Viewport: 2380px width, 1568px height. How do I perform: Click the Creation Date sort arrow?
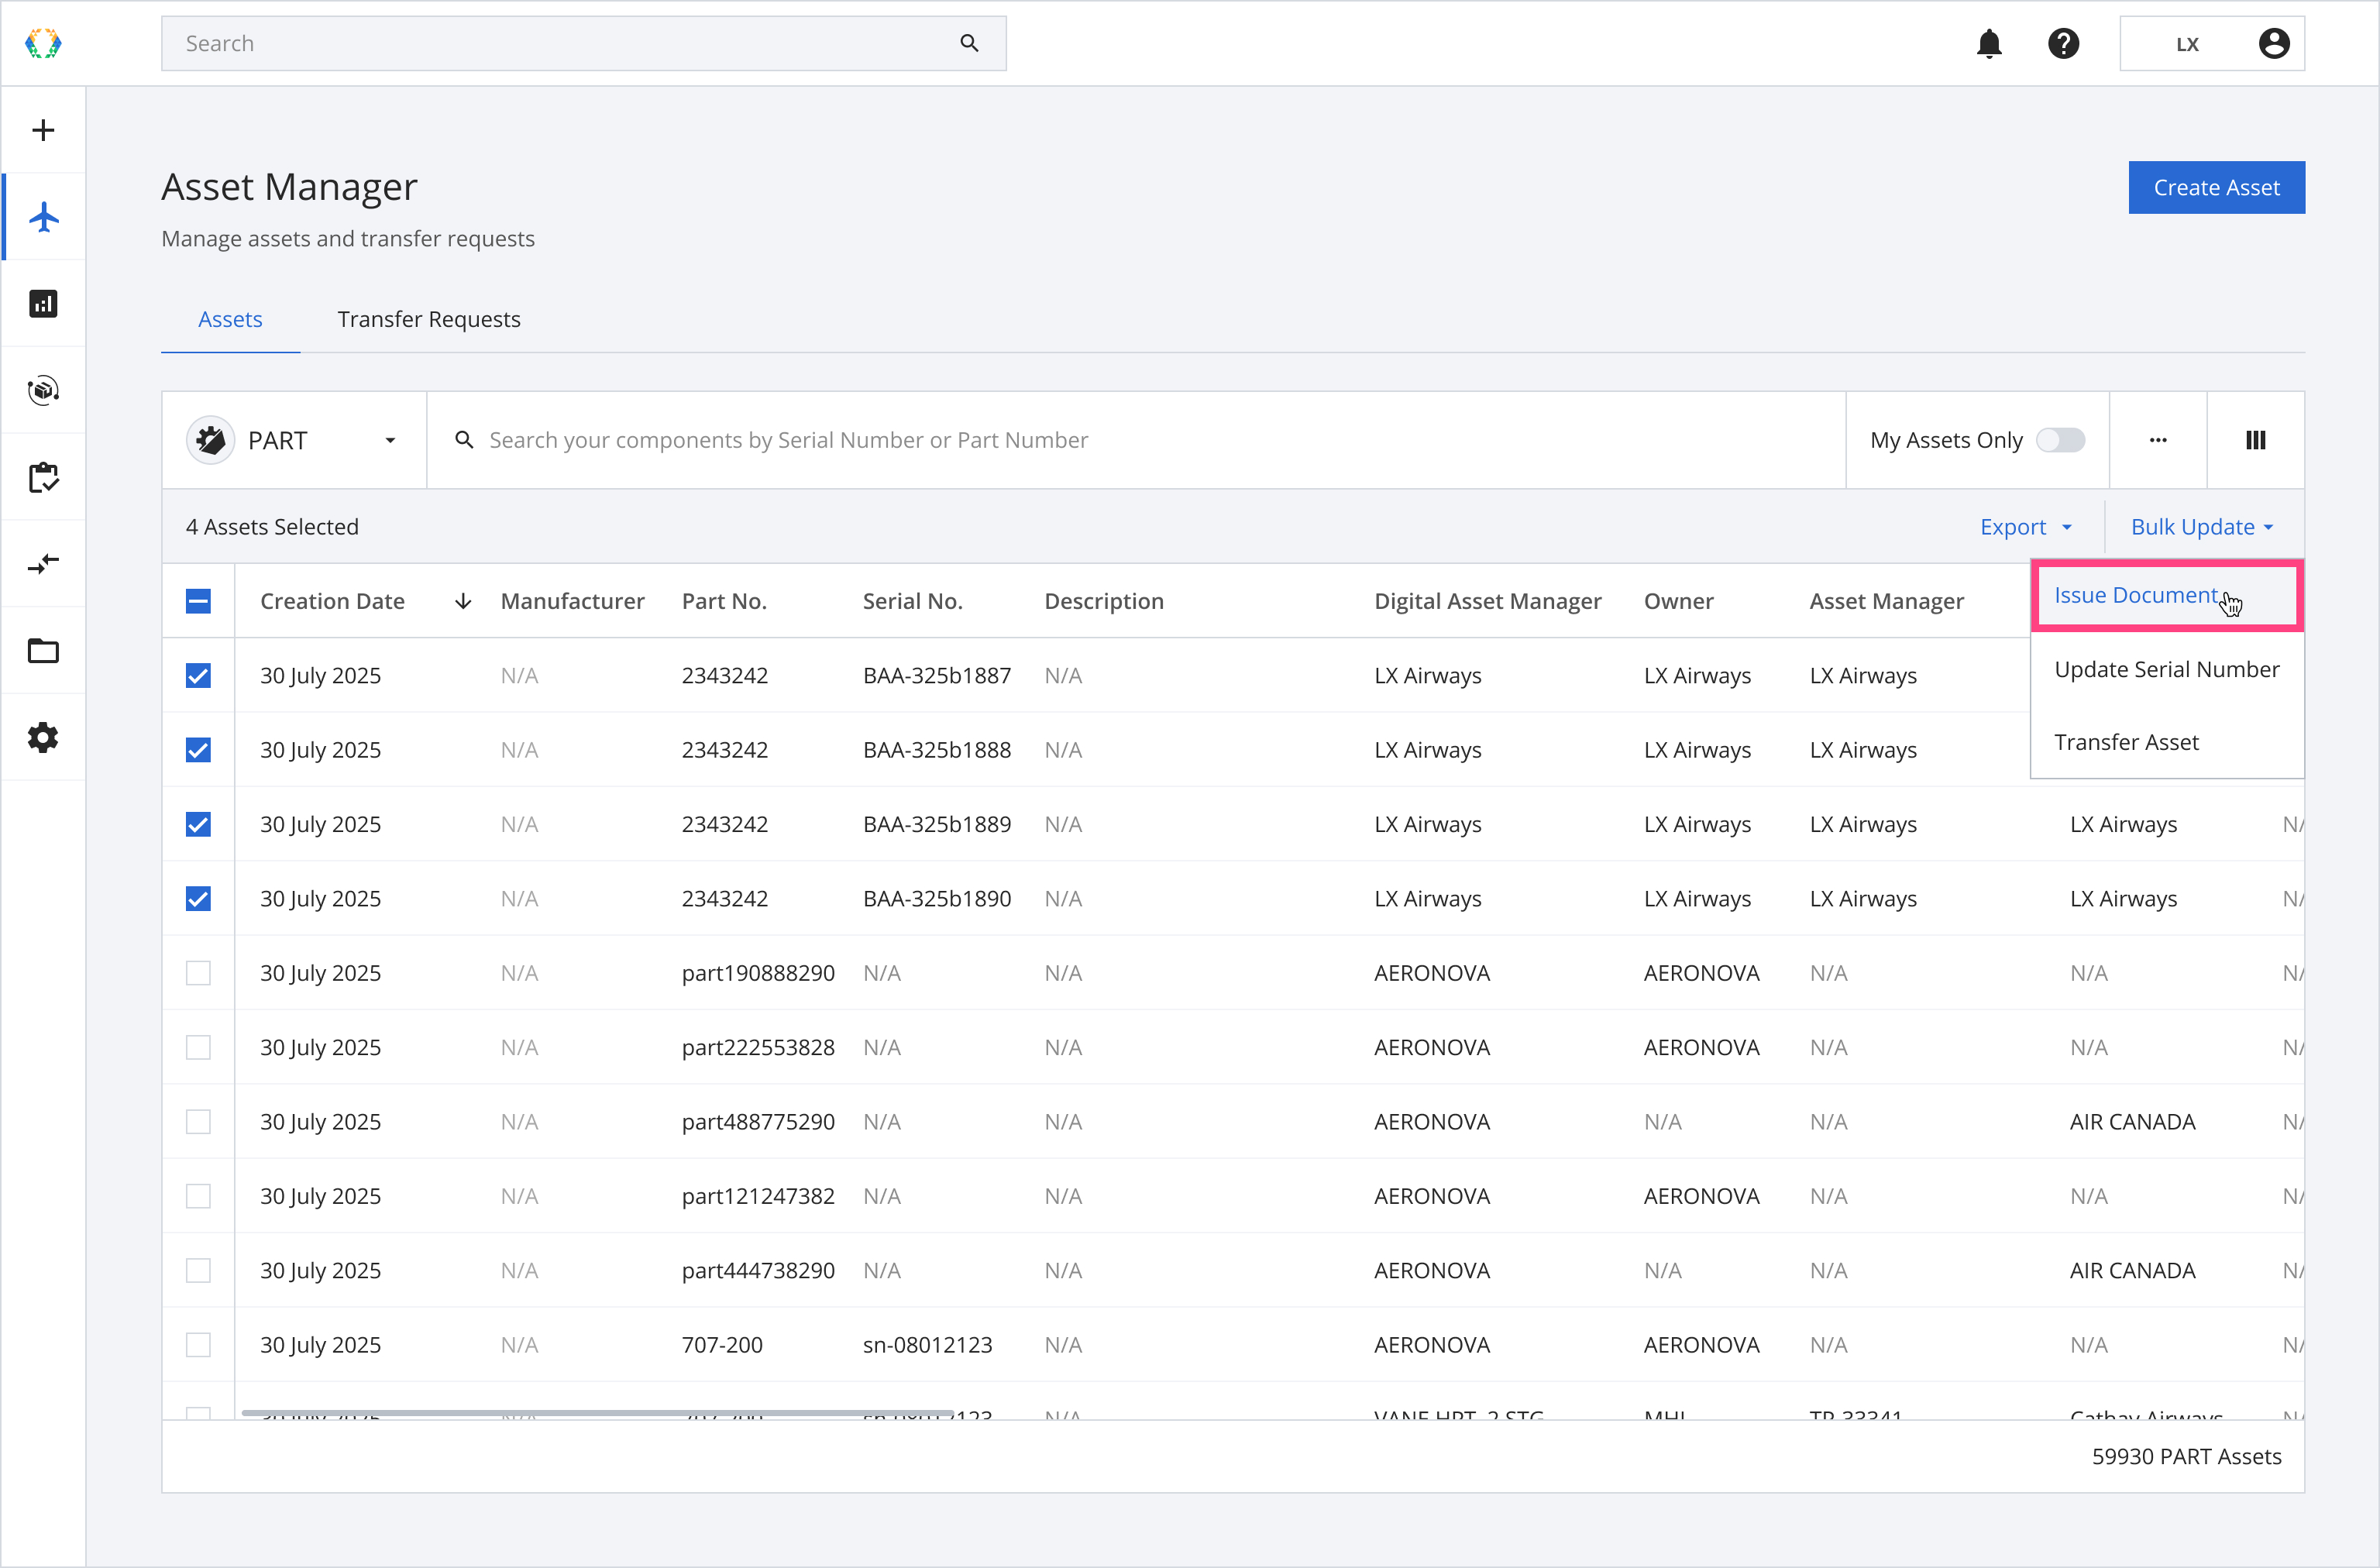coord(463,601)
